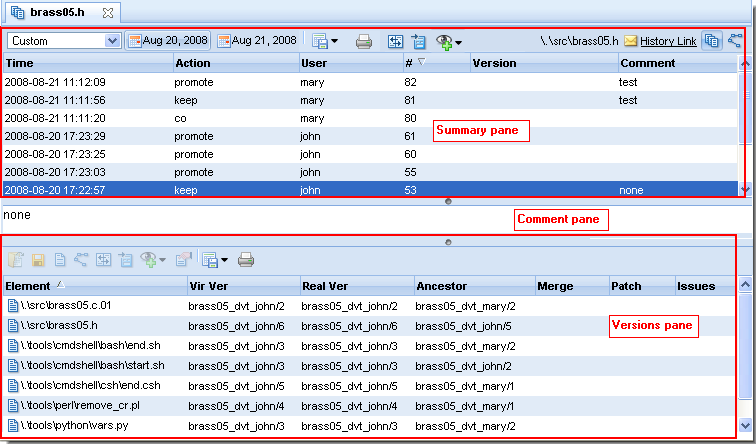
Task: Click the envelope icon beside History Link
Action: tap(631, 41)
